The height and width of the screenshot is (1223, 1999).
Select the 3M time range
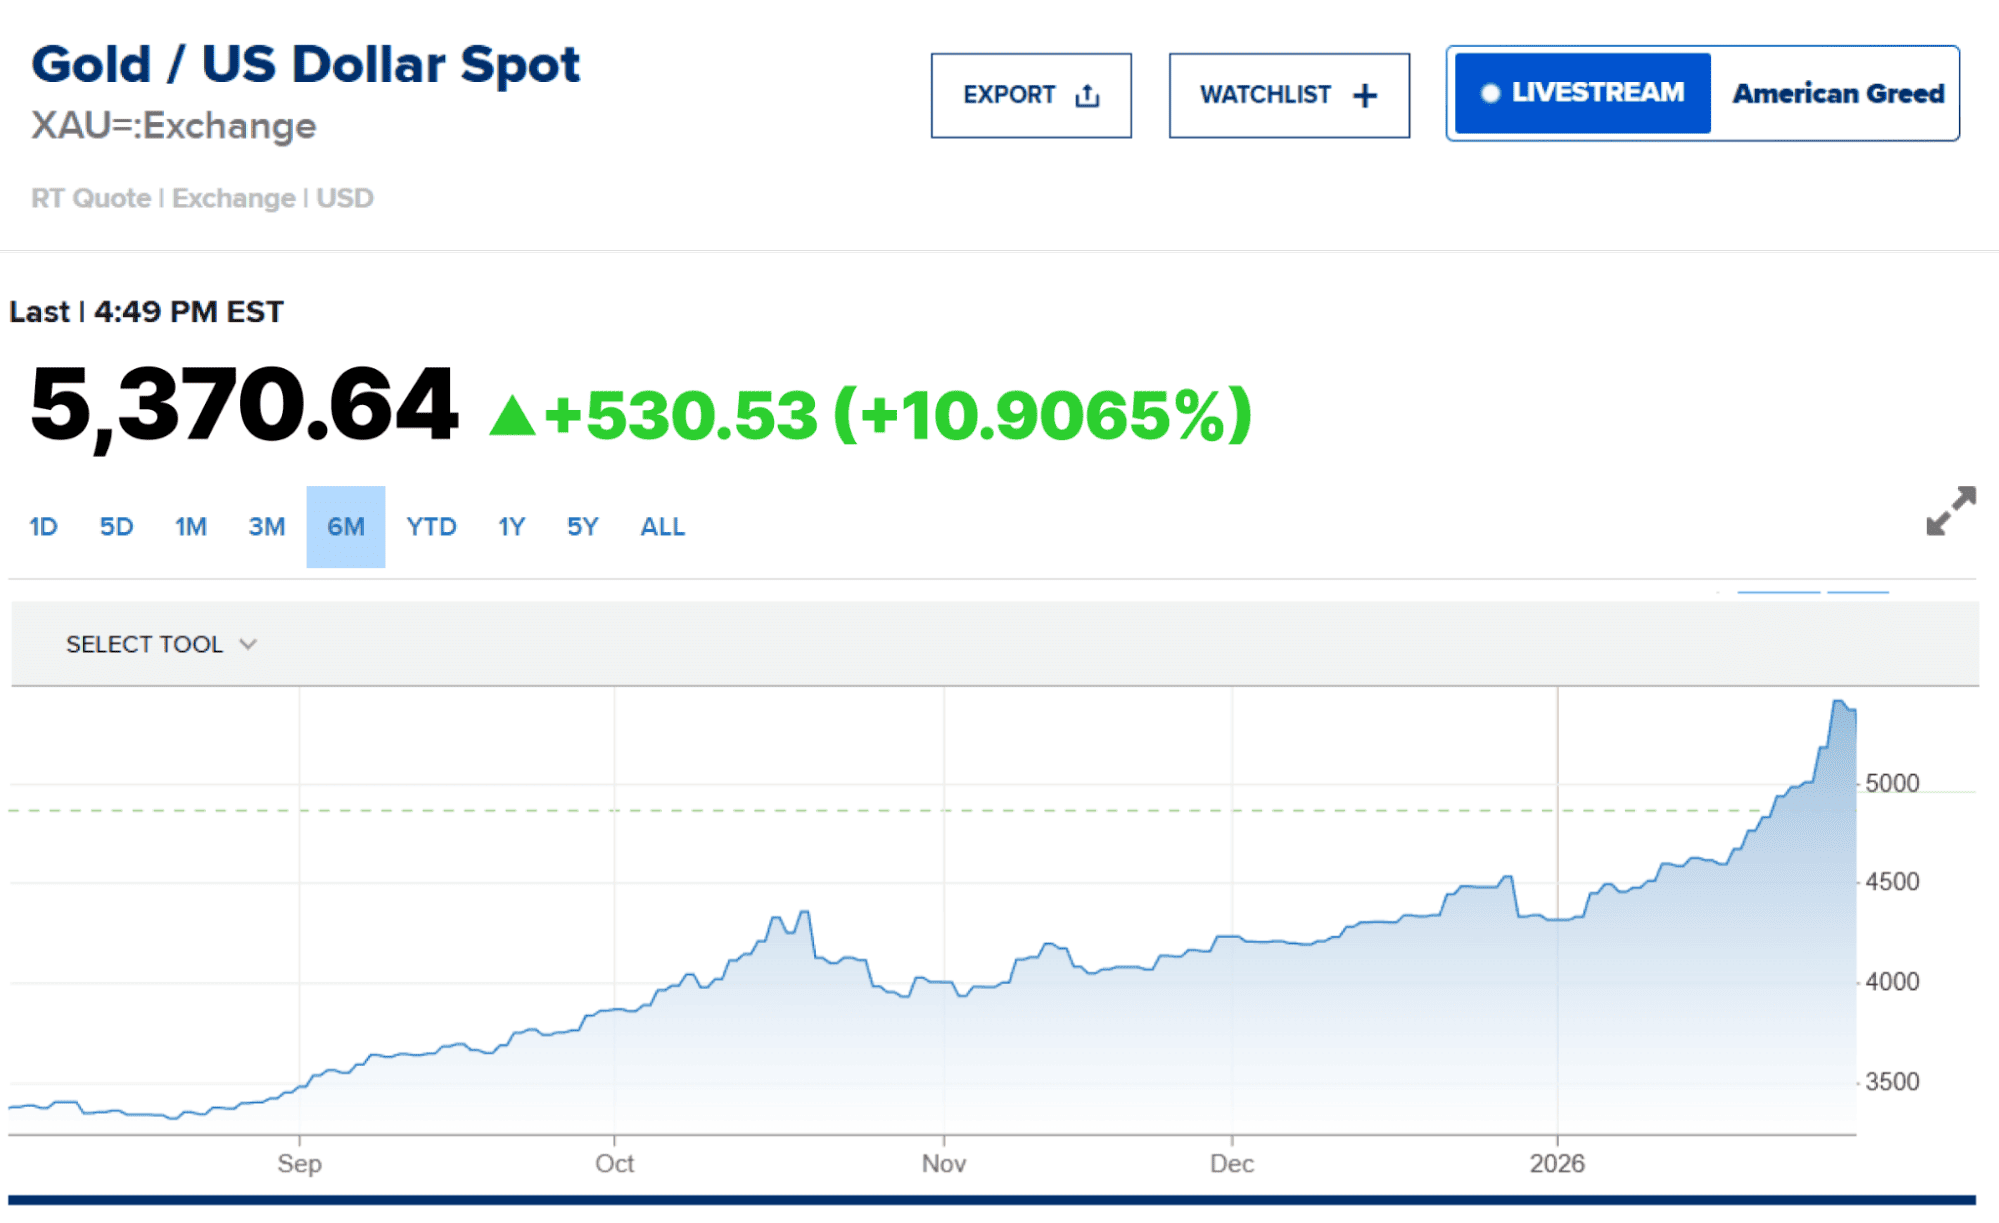(x=266, y=527)
